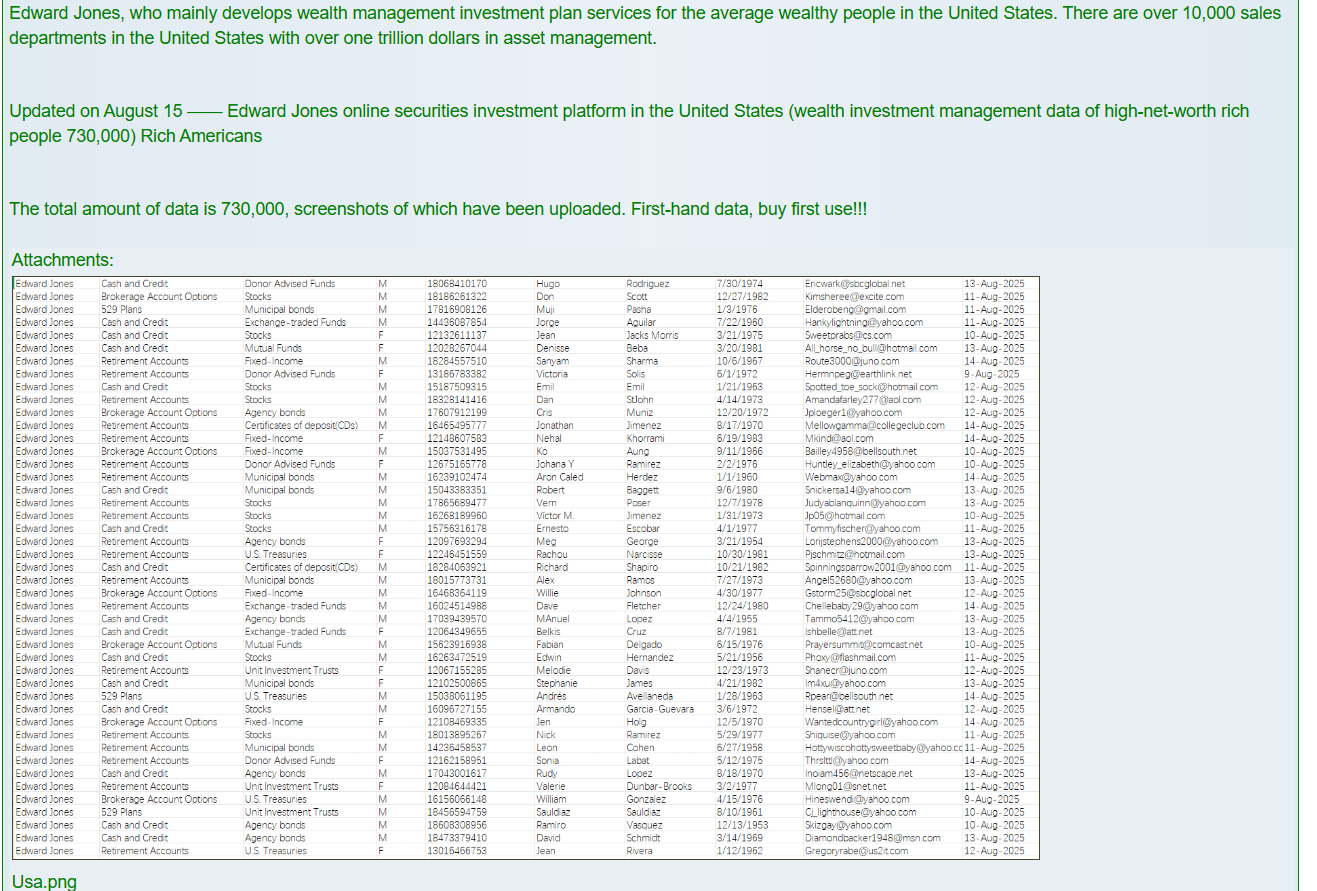Click 'Exchange-traded Funds' in the fourth table row

(295, 323)
